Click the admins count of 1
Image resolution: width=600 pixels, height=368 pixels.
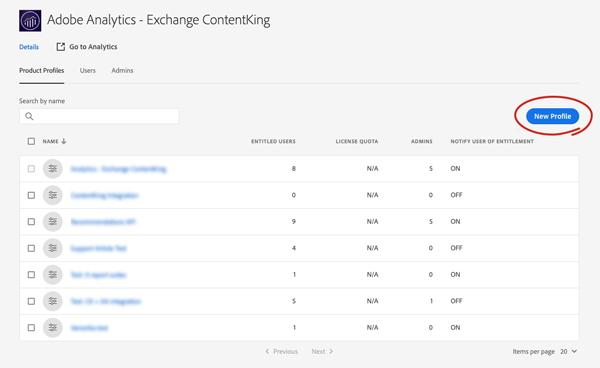[x=431, y=301]
